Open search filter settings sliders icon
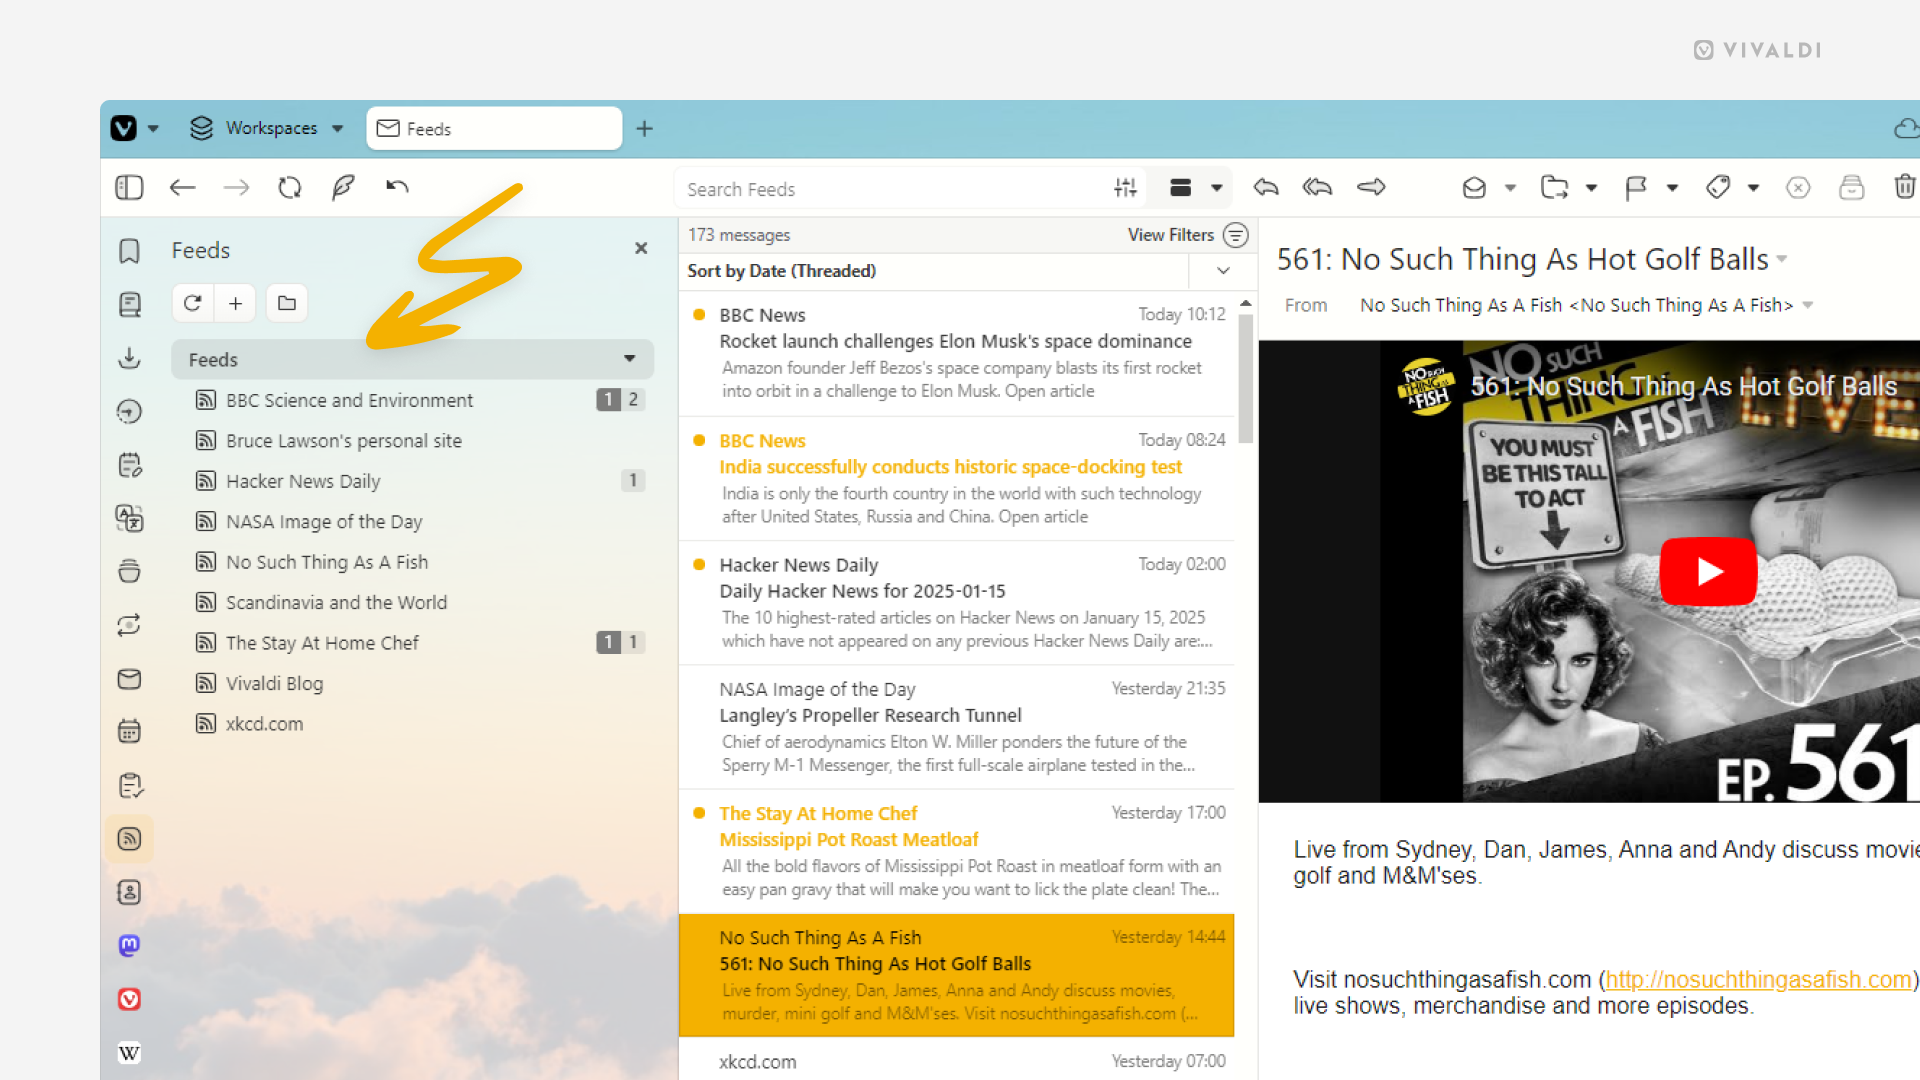This screenshot has width=1920, height=1080. (x=1125, y=188)
